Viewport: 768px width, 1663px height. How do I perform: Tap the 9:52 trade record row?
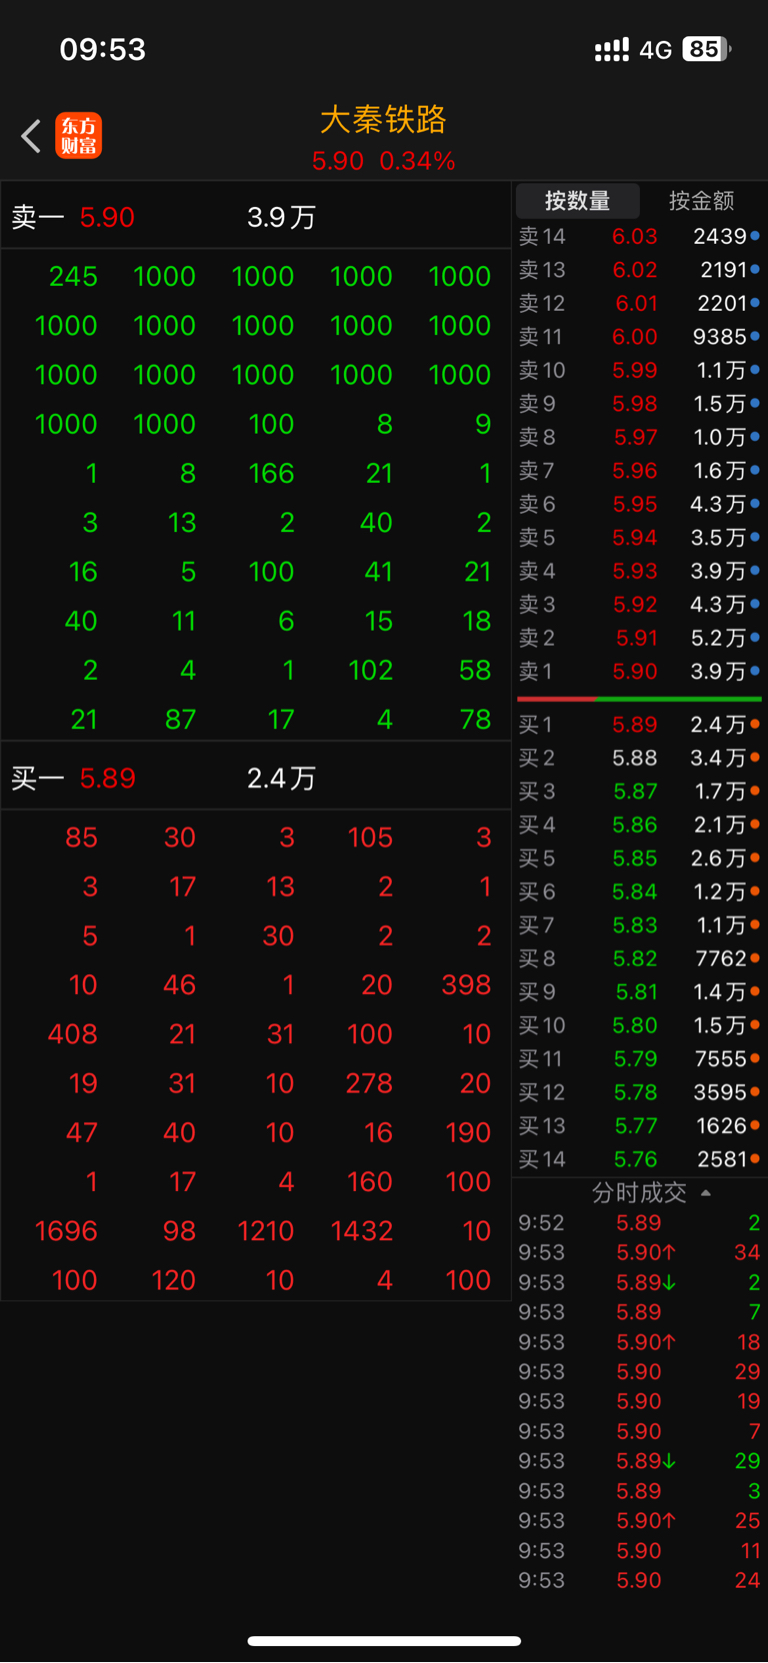[x=639, y=1223]
